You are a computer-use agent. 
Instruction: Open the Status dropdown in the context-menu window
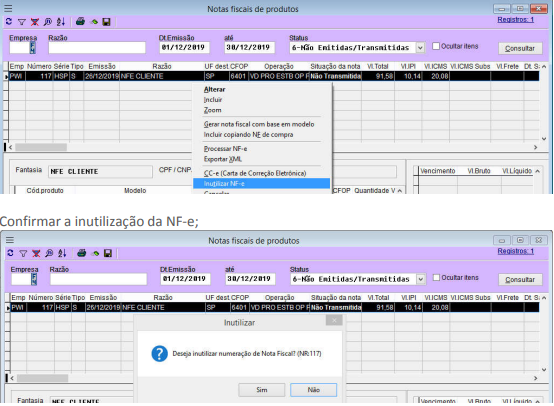click(420, 48)
